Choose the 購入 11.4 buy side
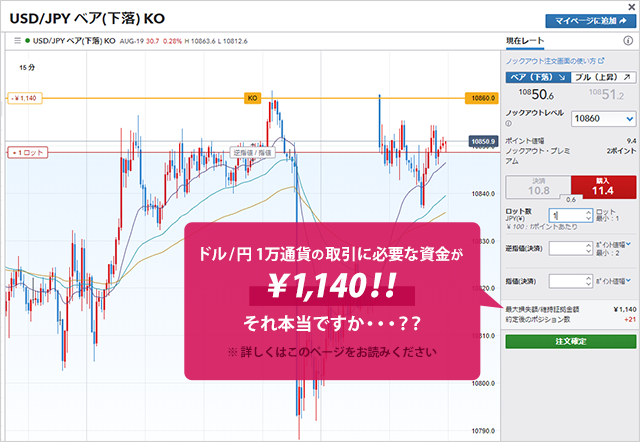Viewport: 640px width, 442px height. coord(601,187)
